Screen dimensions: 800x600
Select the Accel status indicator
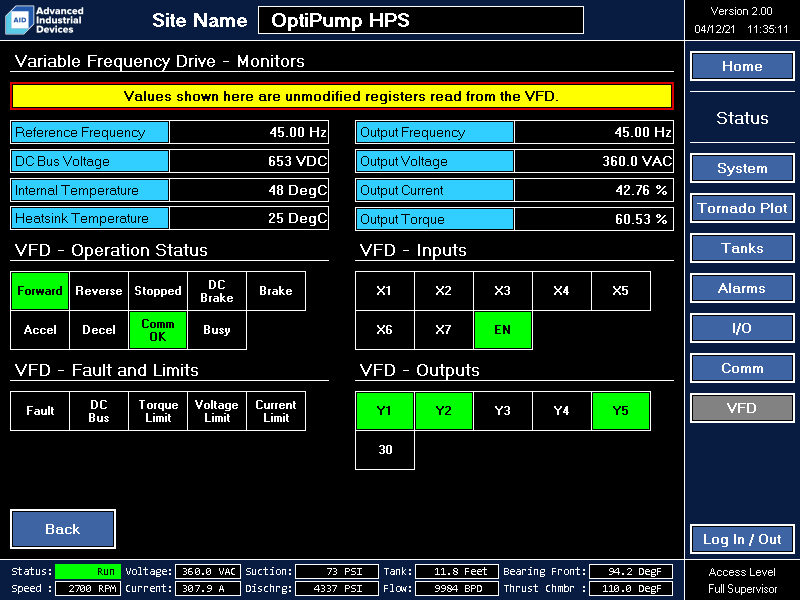coord(40,330)
